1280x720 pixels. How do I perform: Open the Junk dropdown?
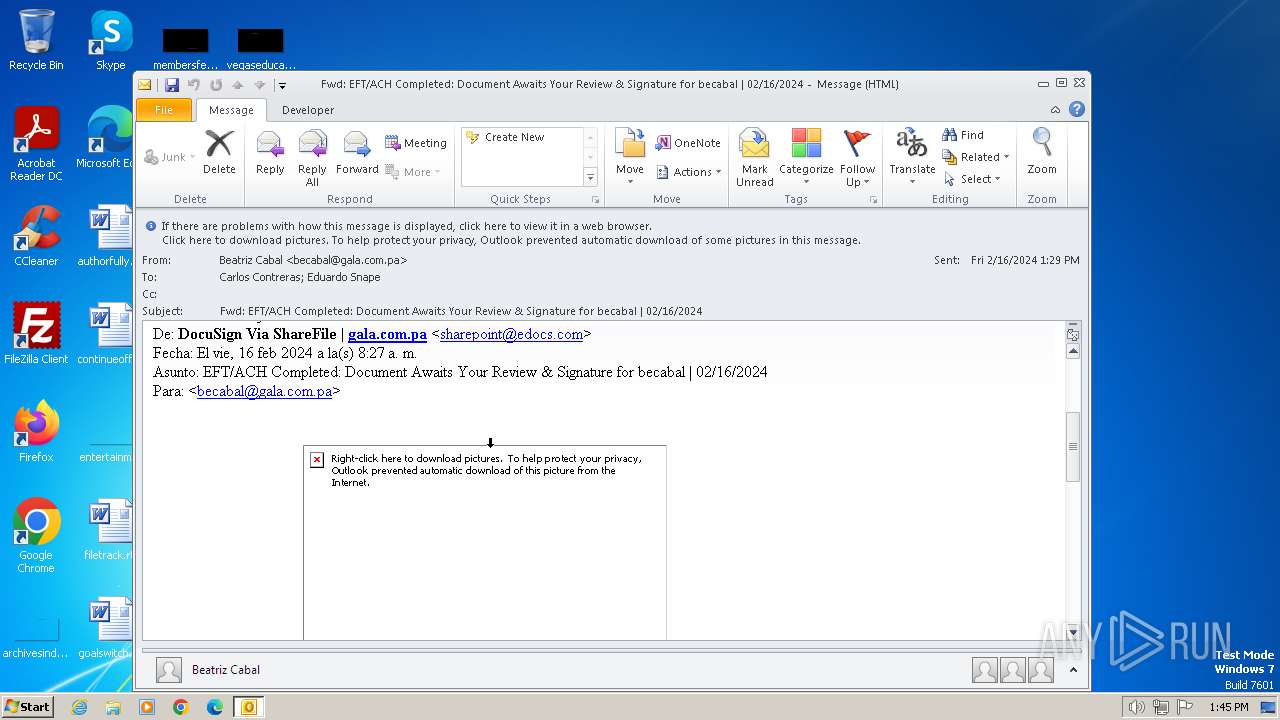171,157
